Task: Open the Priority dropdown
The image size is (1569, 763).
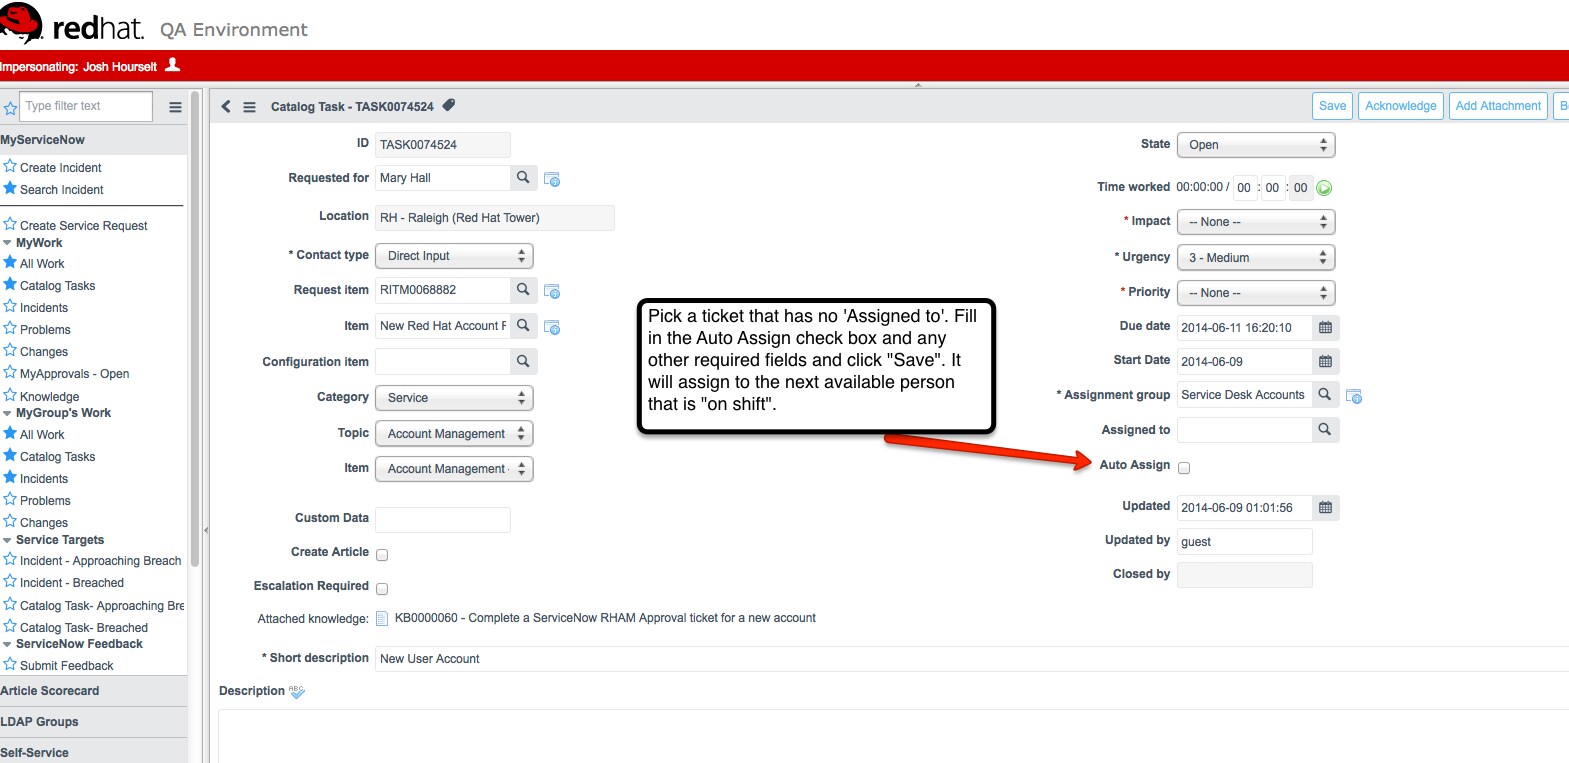Action: [x=1256, y=293]
